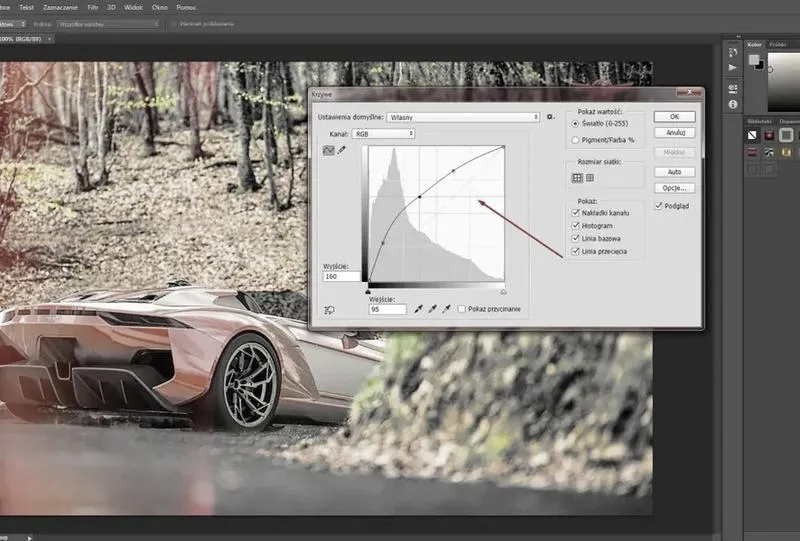Open the preset options gear menu
The width and height of the screenshot is (800, 541).
tap(551, 117)
